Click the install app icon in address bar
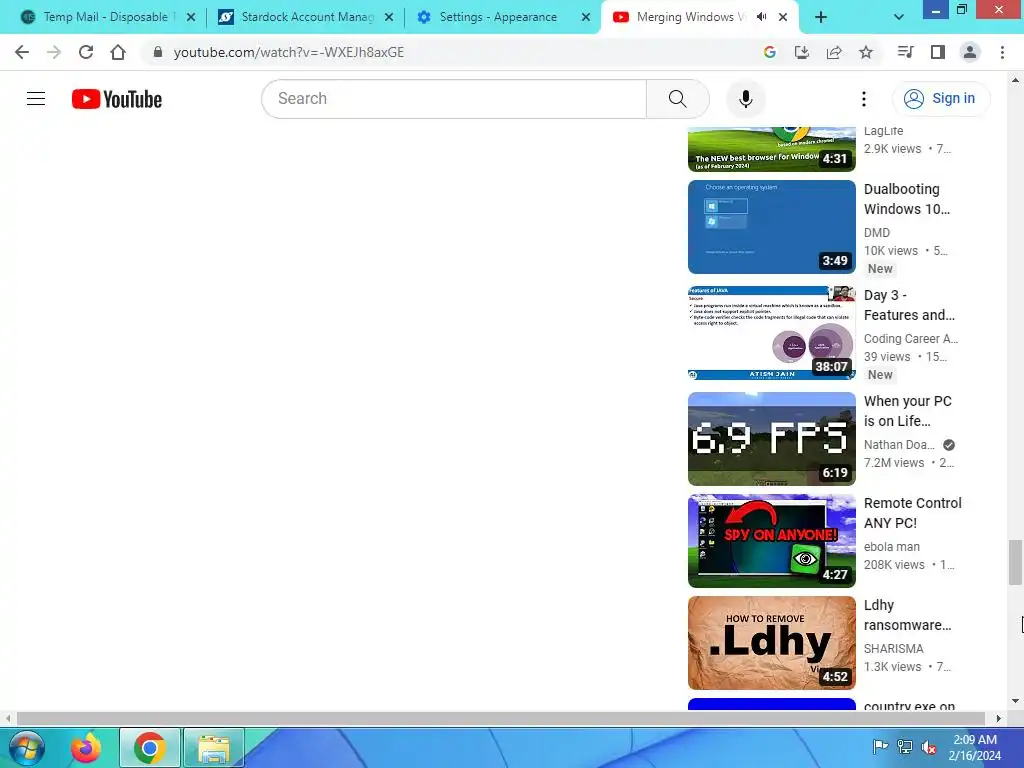Viewport: 1024px width, 768px height. 801,52
